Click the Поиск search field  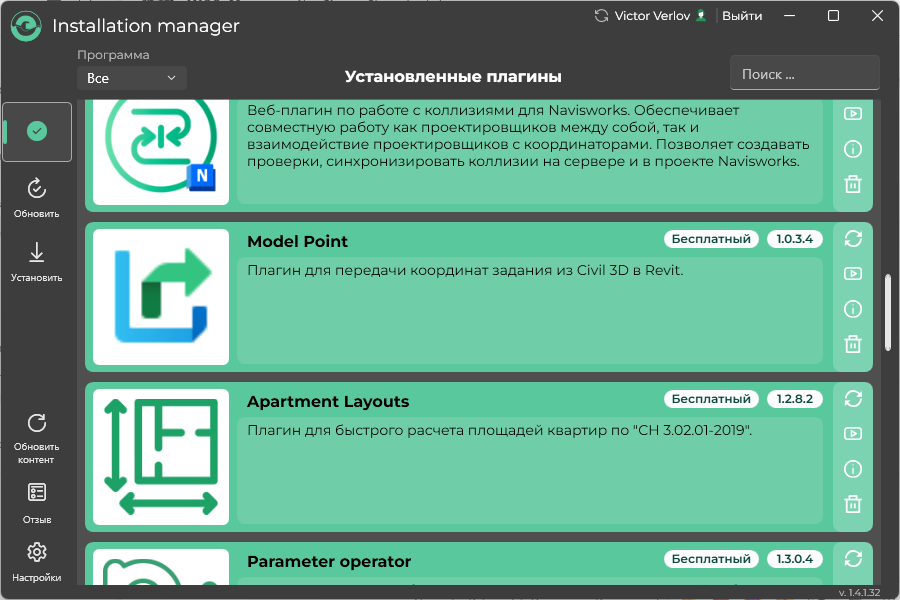coord(805,73)
